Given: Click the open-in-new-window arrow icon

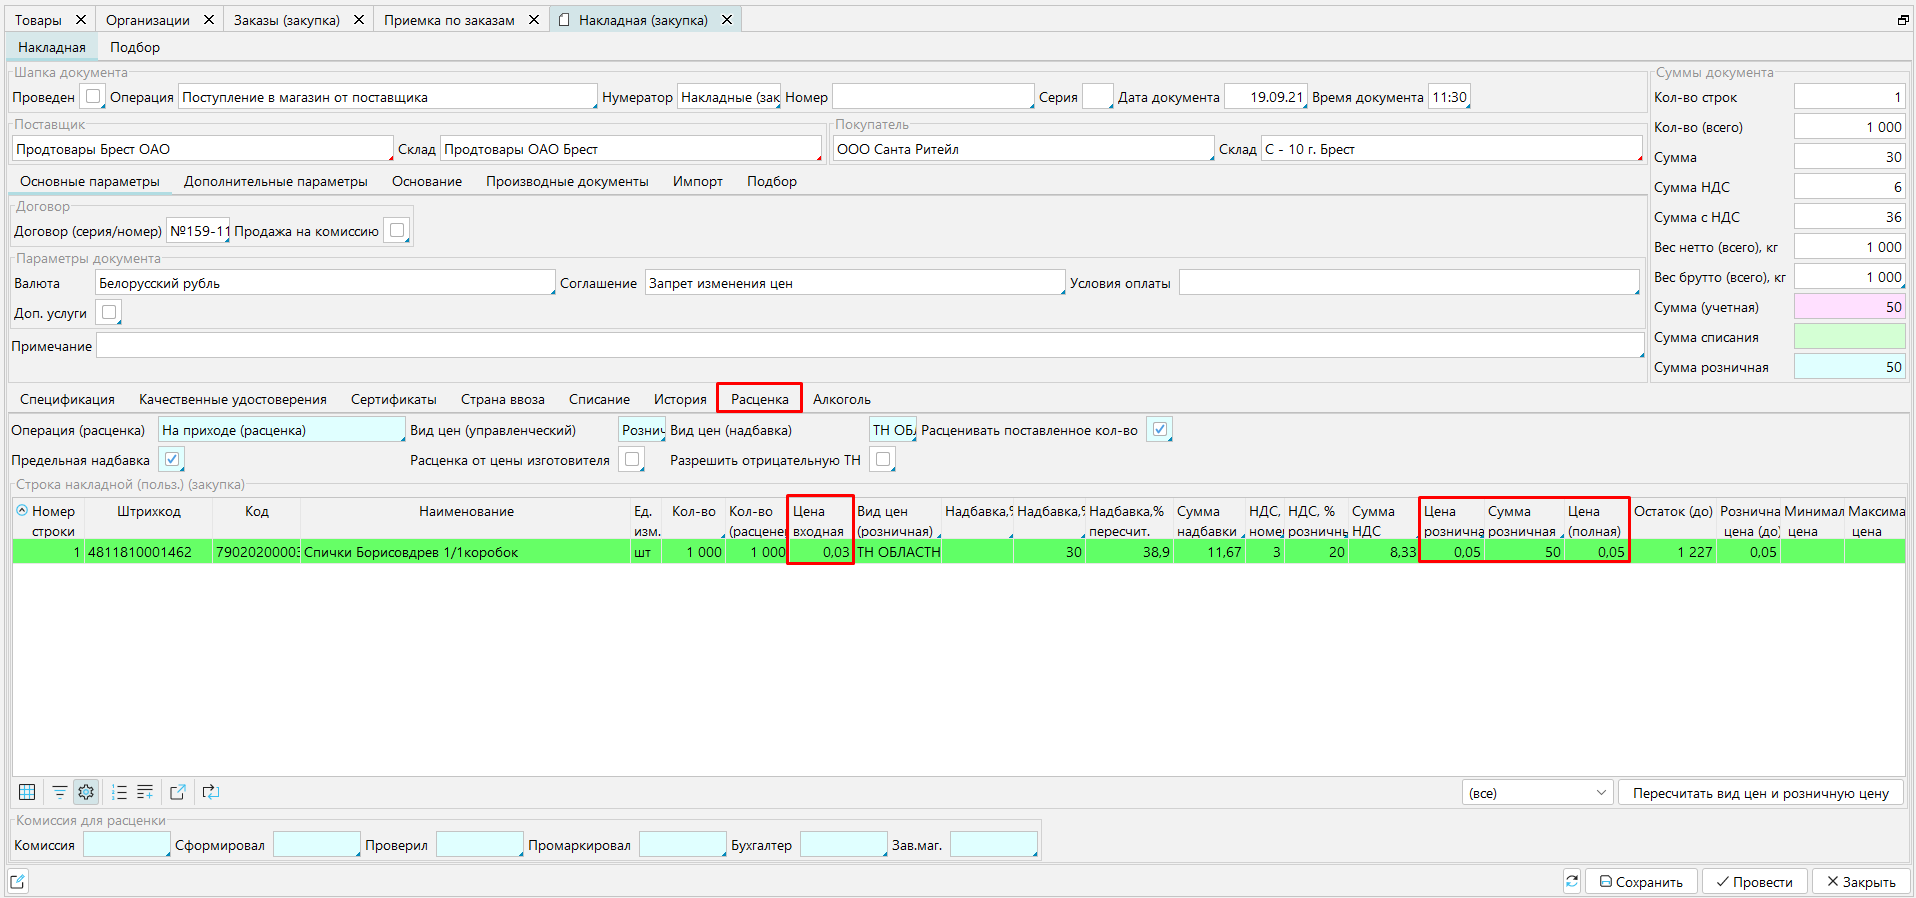Looking at the screenshot, I should tap(178, 792).
